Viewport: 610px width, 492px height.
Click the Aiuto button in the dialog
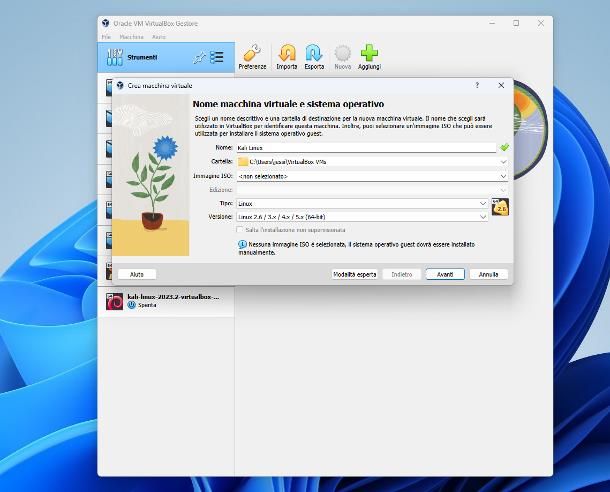[137, 274]
